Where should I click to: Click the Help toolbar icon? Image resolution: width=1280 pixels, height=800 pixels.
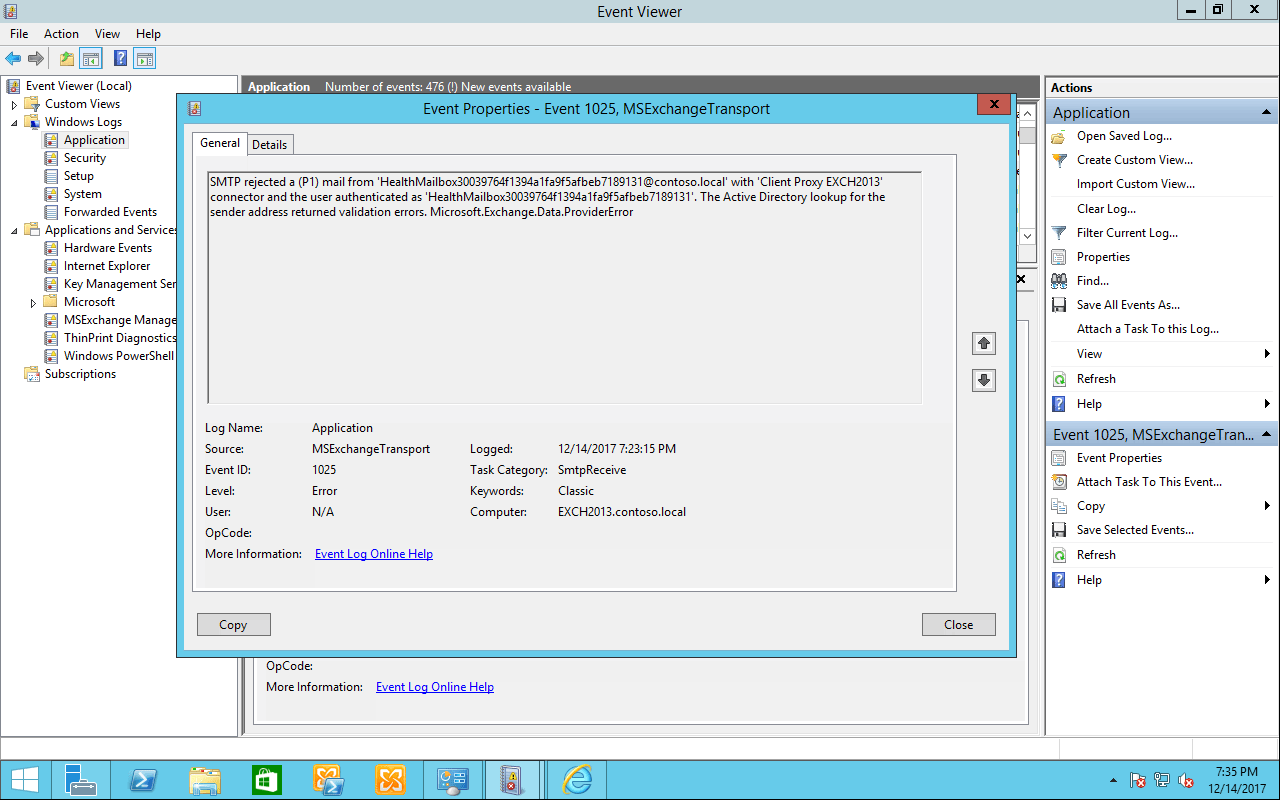(120, 59)
